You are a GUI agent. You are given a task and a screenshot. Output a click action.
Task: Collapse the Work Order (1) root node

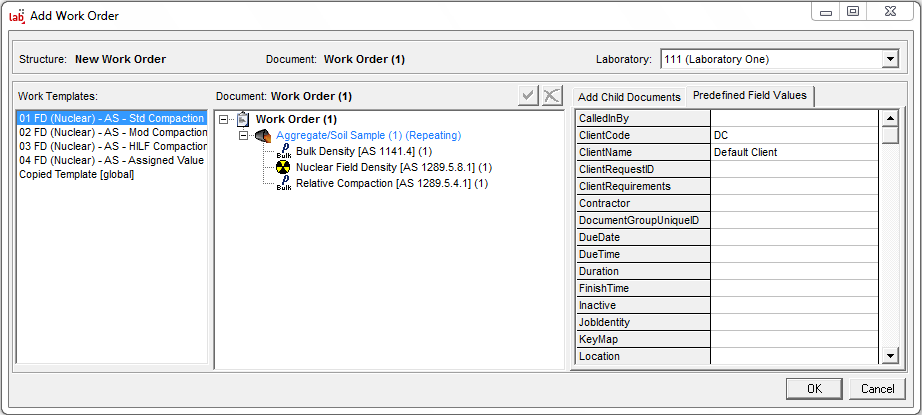(x=226, y=119)
